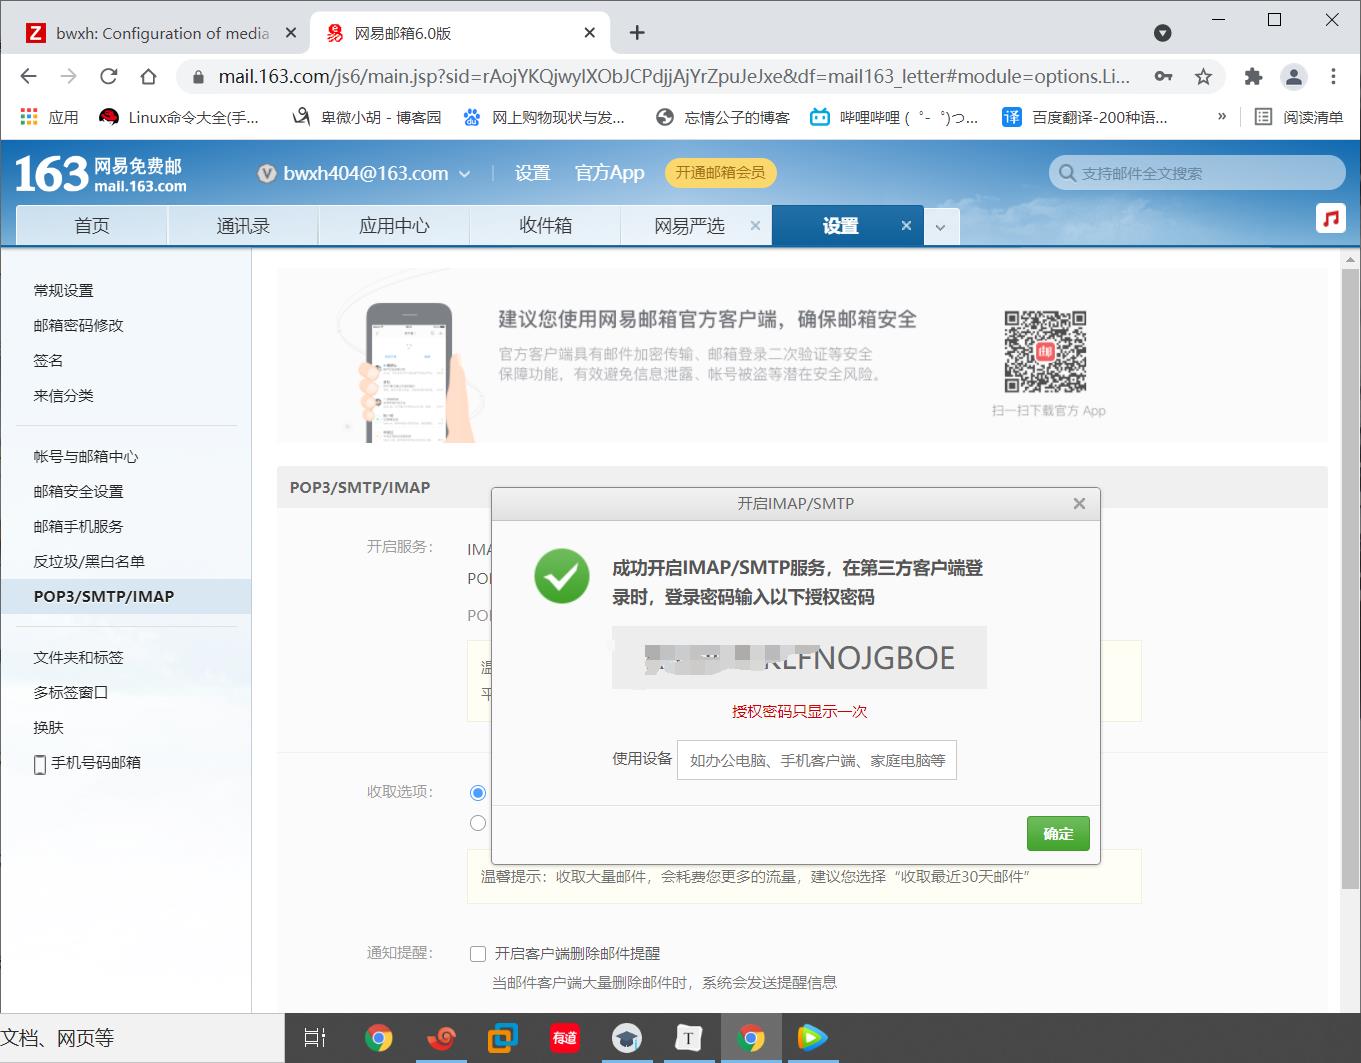The image size is (1361, 1063).
Task: Reload the page with the refresh icon
Action: coord(108,76)
